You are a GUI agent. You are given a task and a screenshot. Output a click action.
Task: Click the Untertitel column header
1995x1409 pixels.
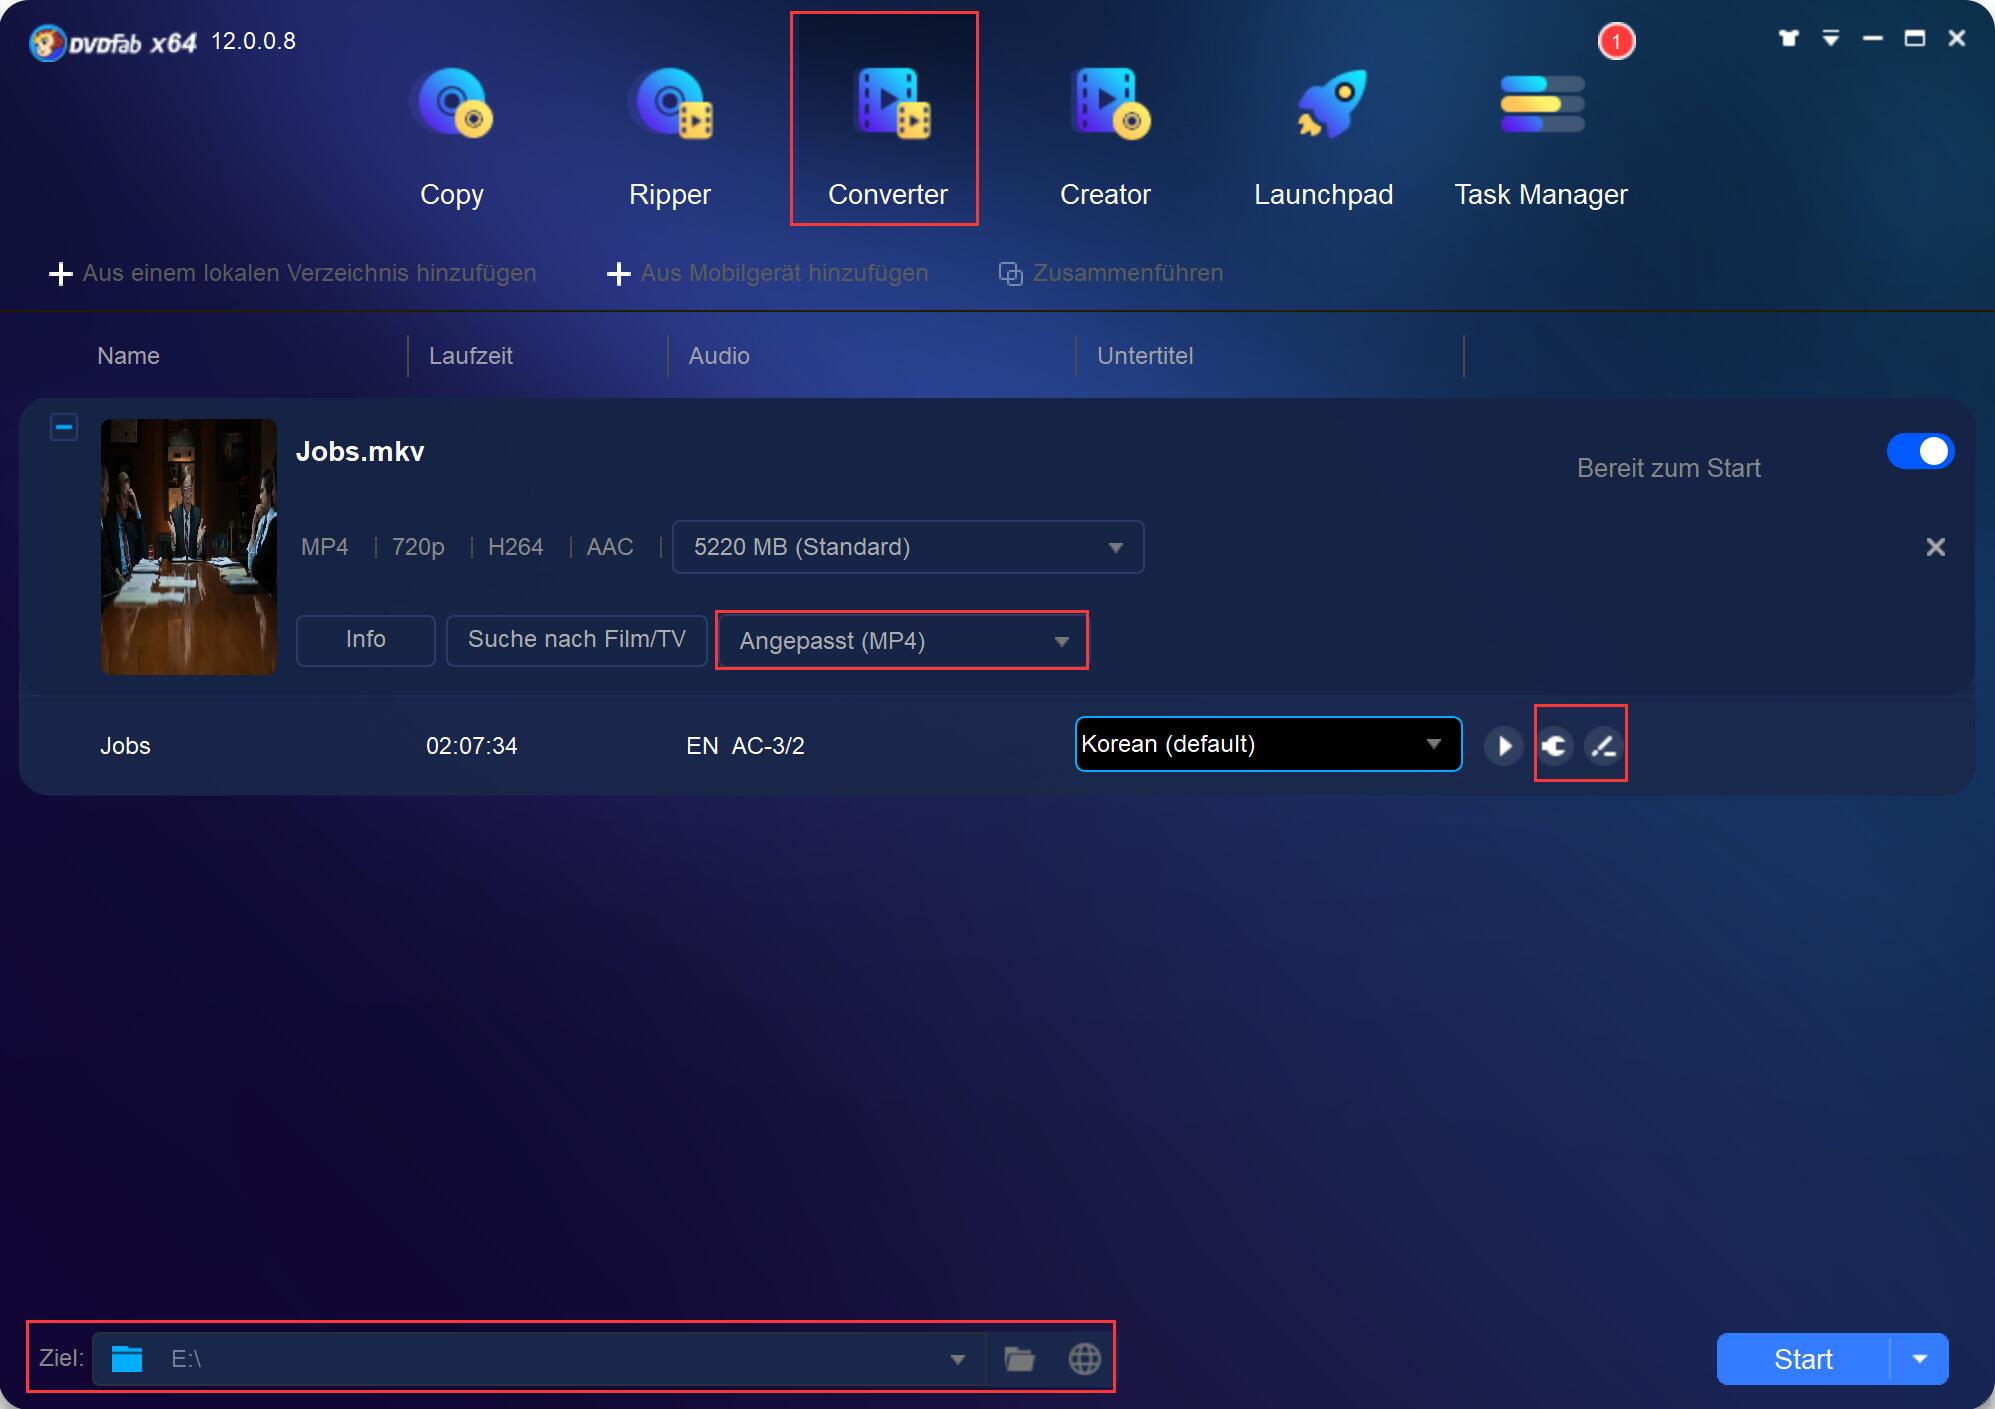click(1145, 356)
